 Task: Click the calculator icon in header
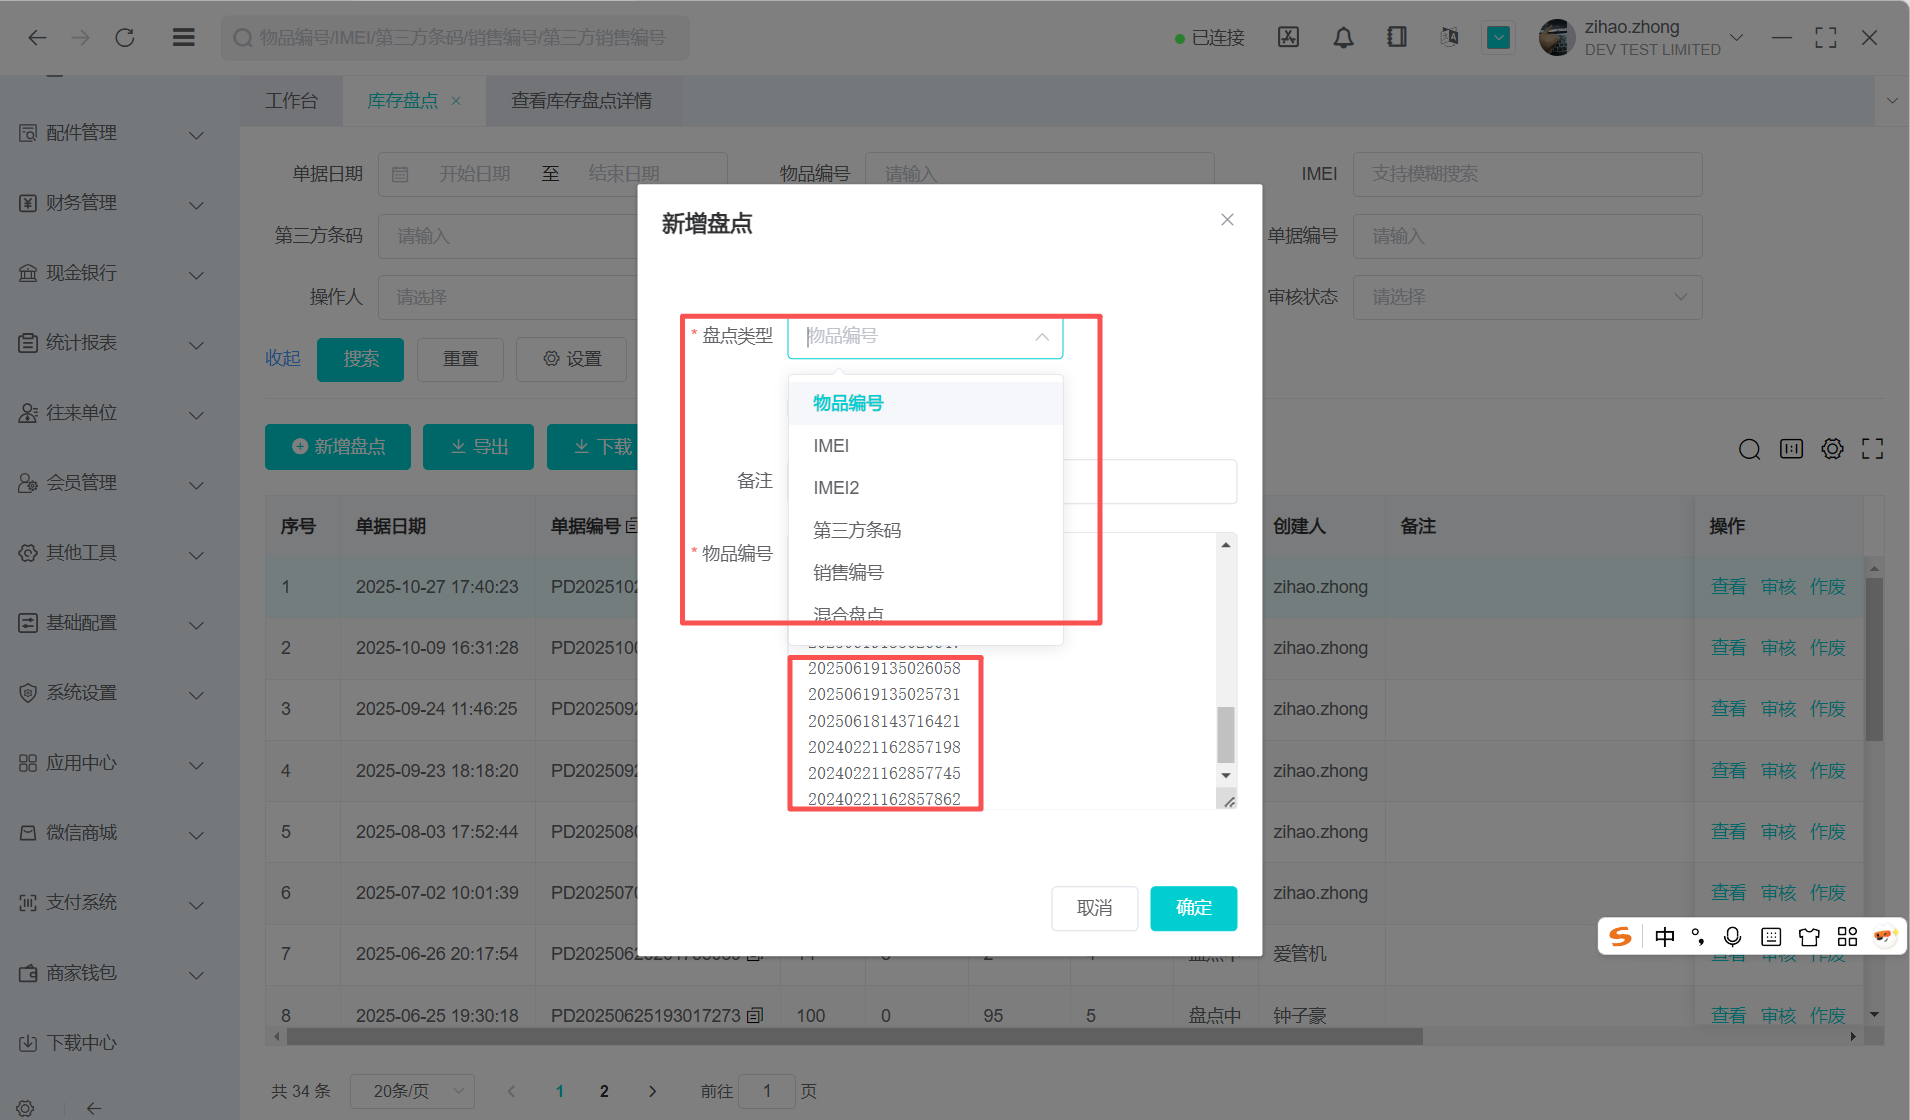pyautogui.click(x=1288, y=38)
